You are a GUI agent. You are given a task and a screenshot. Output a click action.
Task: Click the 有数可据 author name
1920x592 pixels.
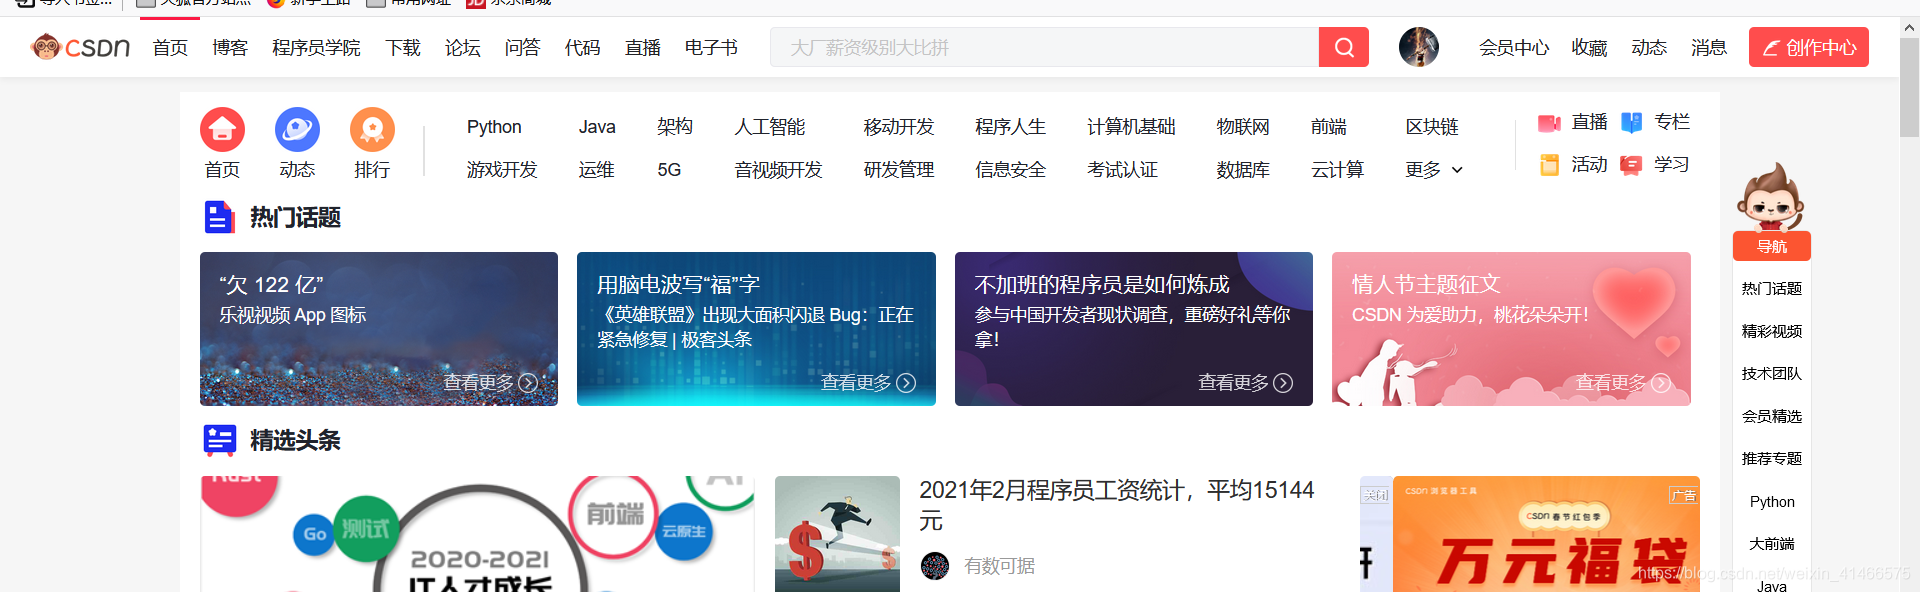click(999, 566)
